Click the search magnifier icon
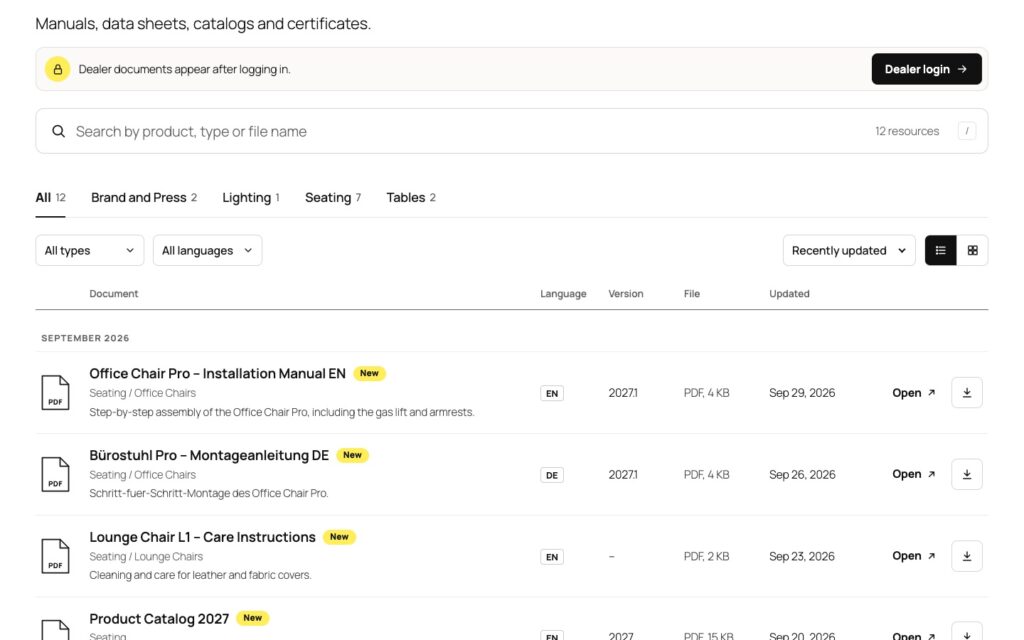The width and height of the screenshot is (1024, 640). (59, 131)
